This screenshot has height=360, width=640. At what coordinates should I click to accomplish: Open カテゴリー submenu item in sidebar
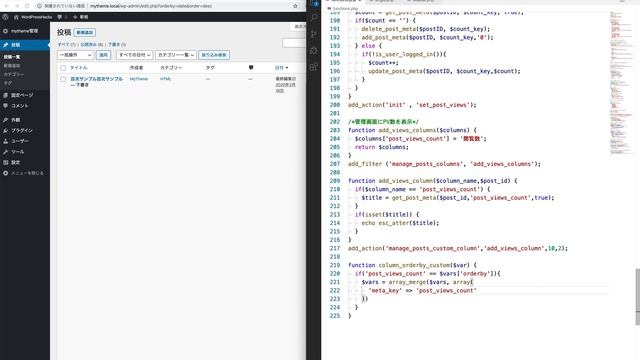coord(14,74)
